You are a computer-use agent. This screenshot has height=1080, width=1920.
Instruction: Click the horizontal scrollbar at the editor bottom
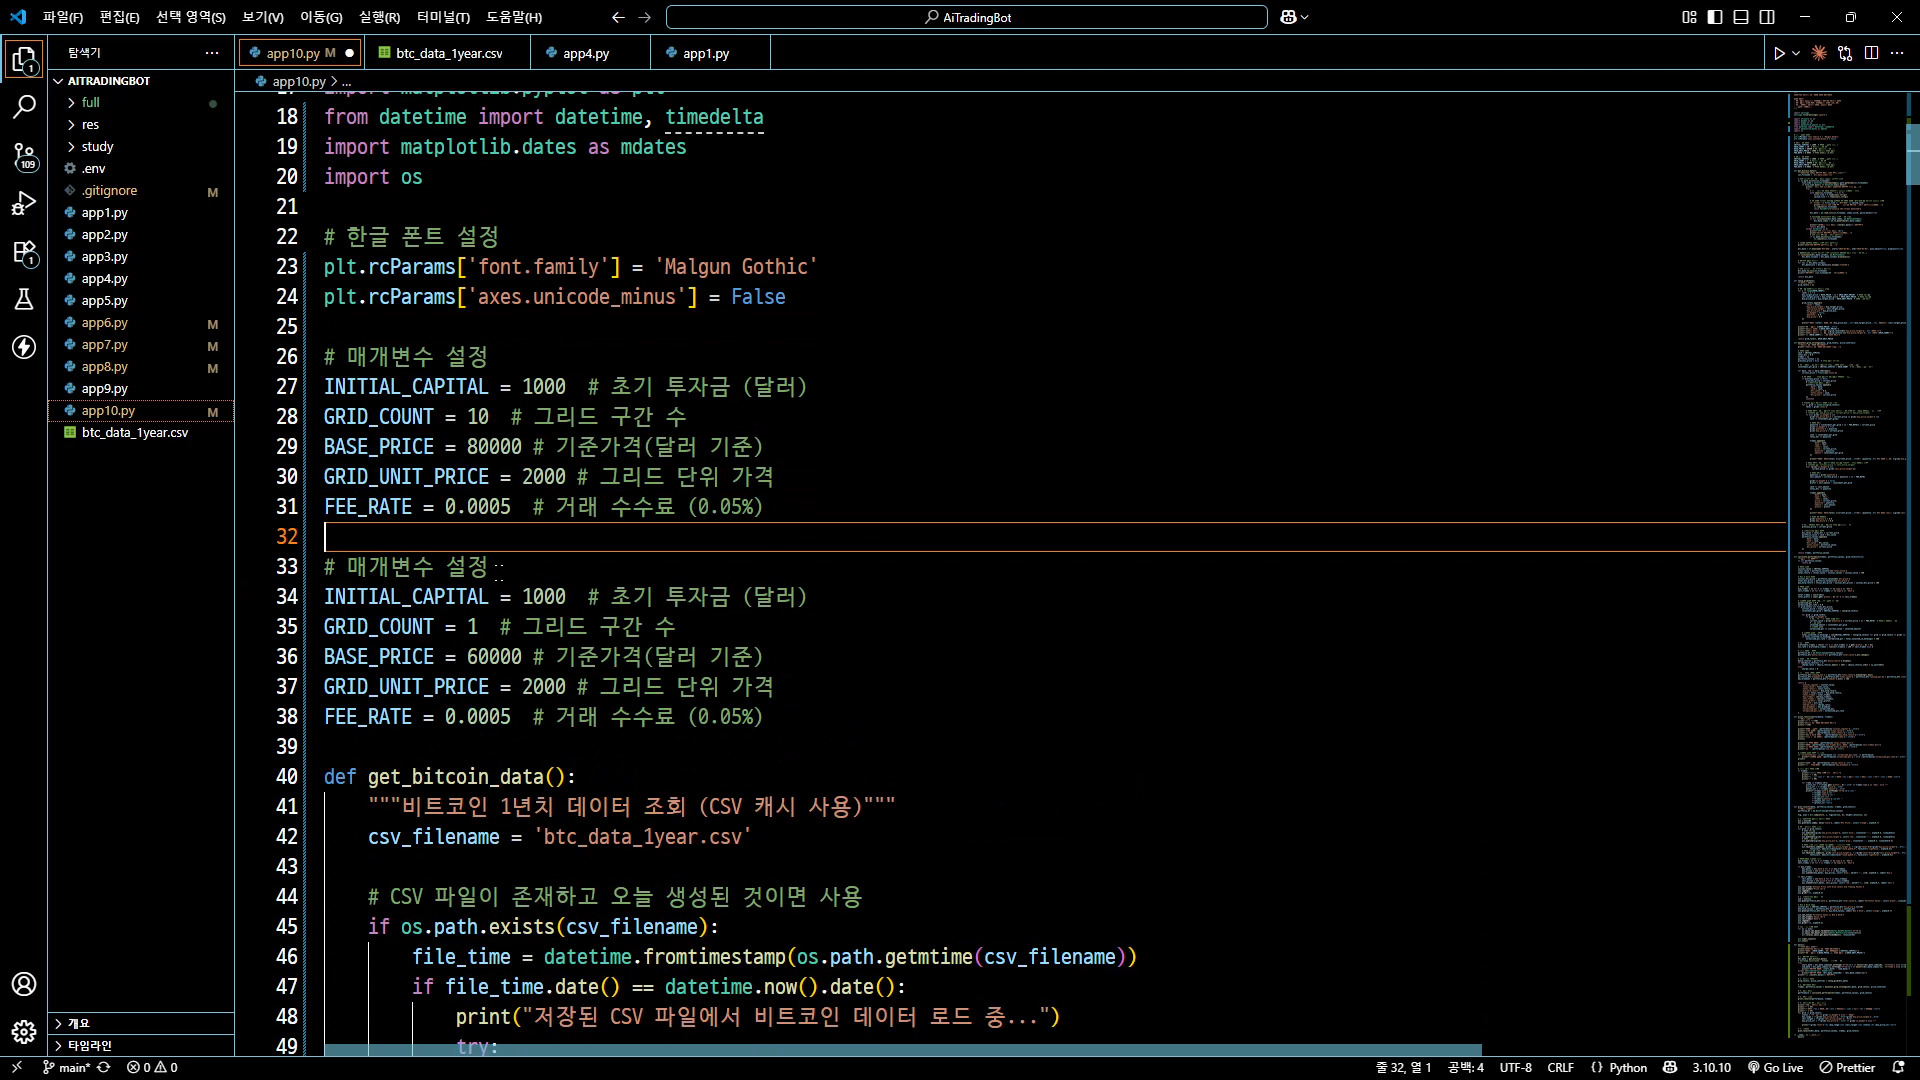click(x=900, y=1050)
